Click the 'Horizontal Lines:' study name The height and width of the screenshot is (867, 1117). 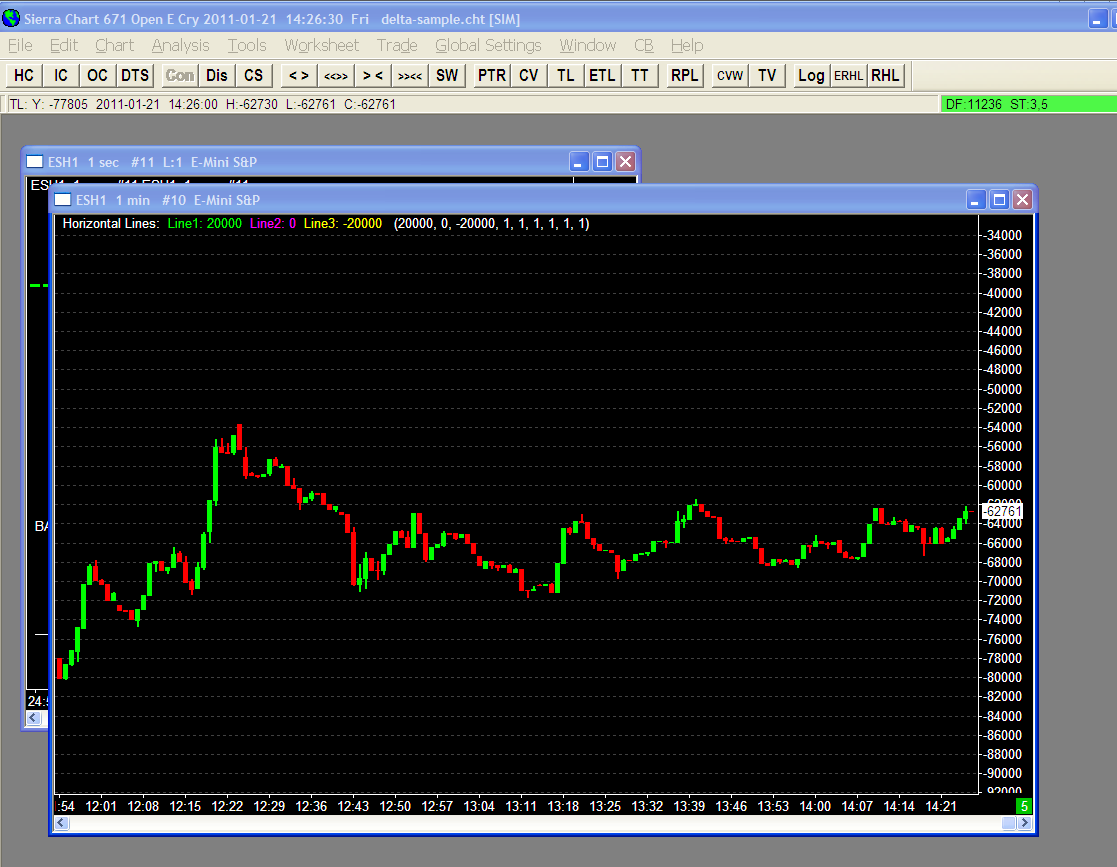(110, 224)
